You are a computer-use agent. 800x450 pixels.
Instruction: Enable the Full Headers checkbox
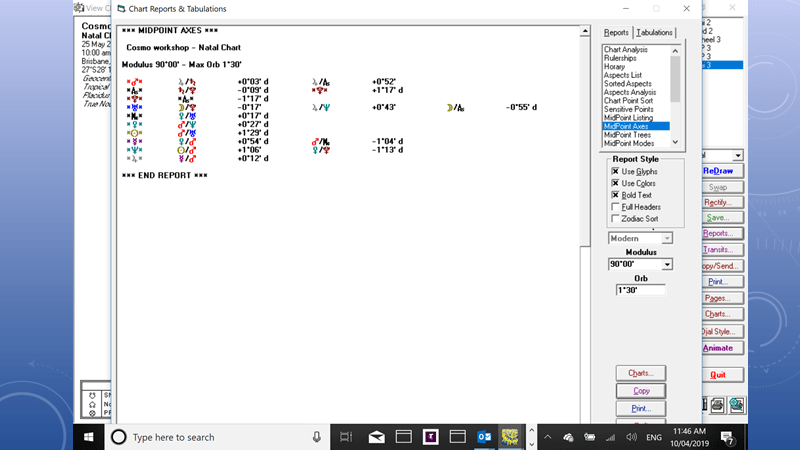(x=614, y=207)
